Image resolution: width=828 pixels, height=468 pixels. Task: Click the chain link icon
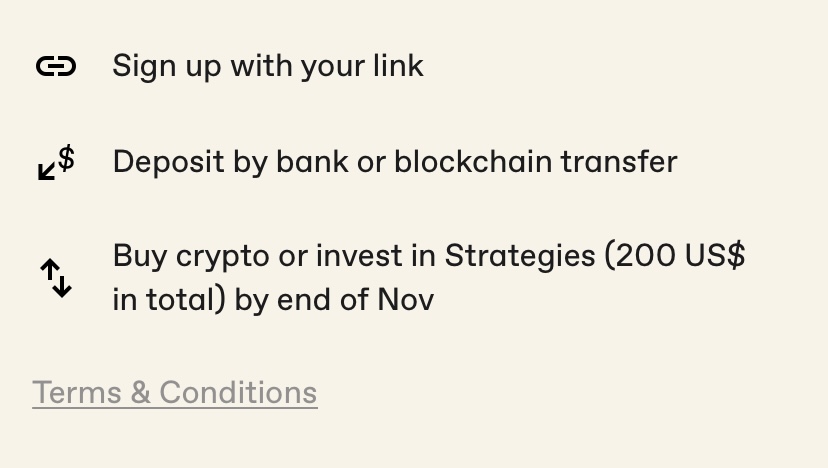56,66
